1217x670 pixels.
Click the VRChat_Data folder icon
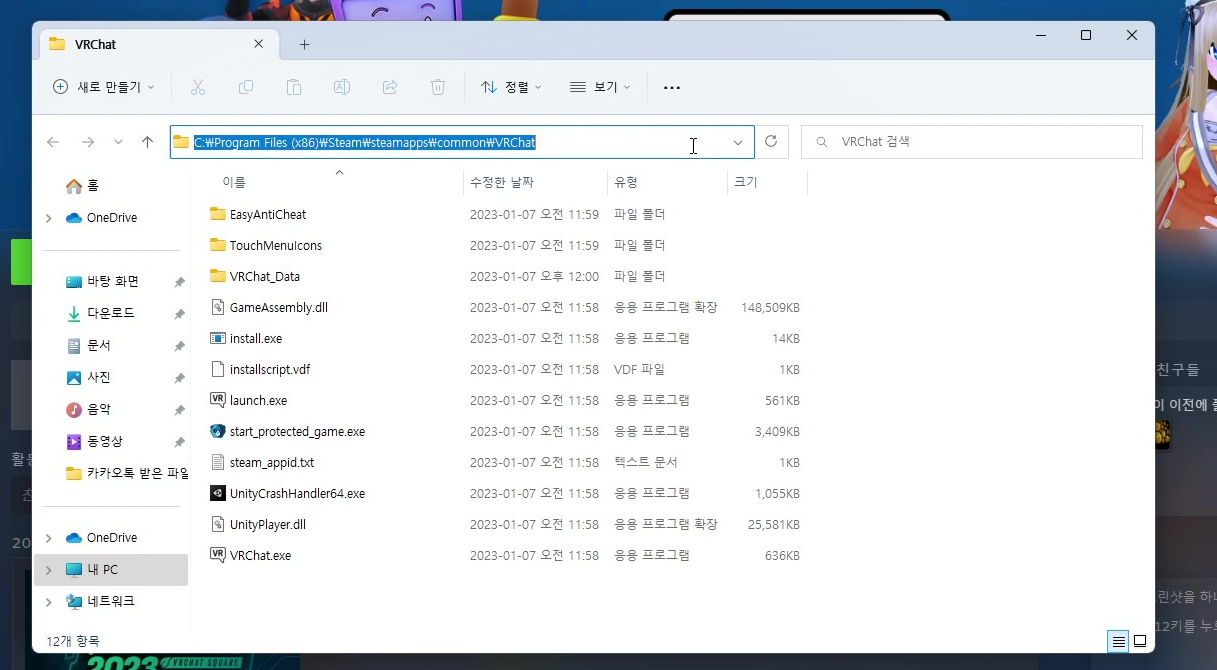pos(218,276)
